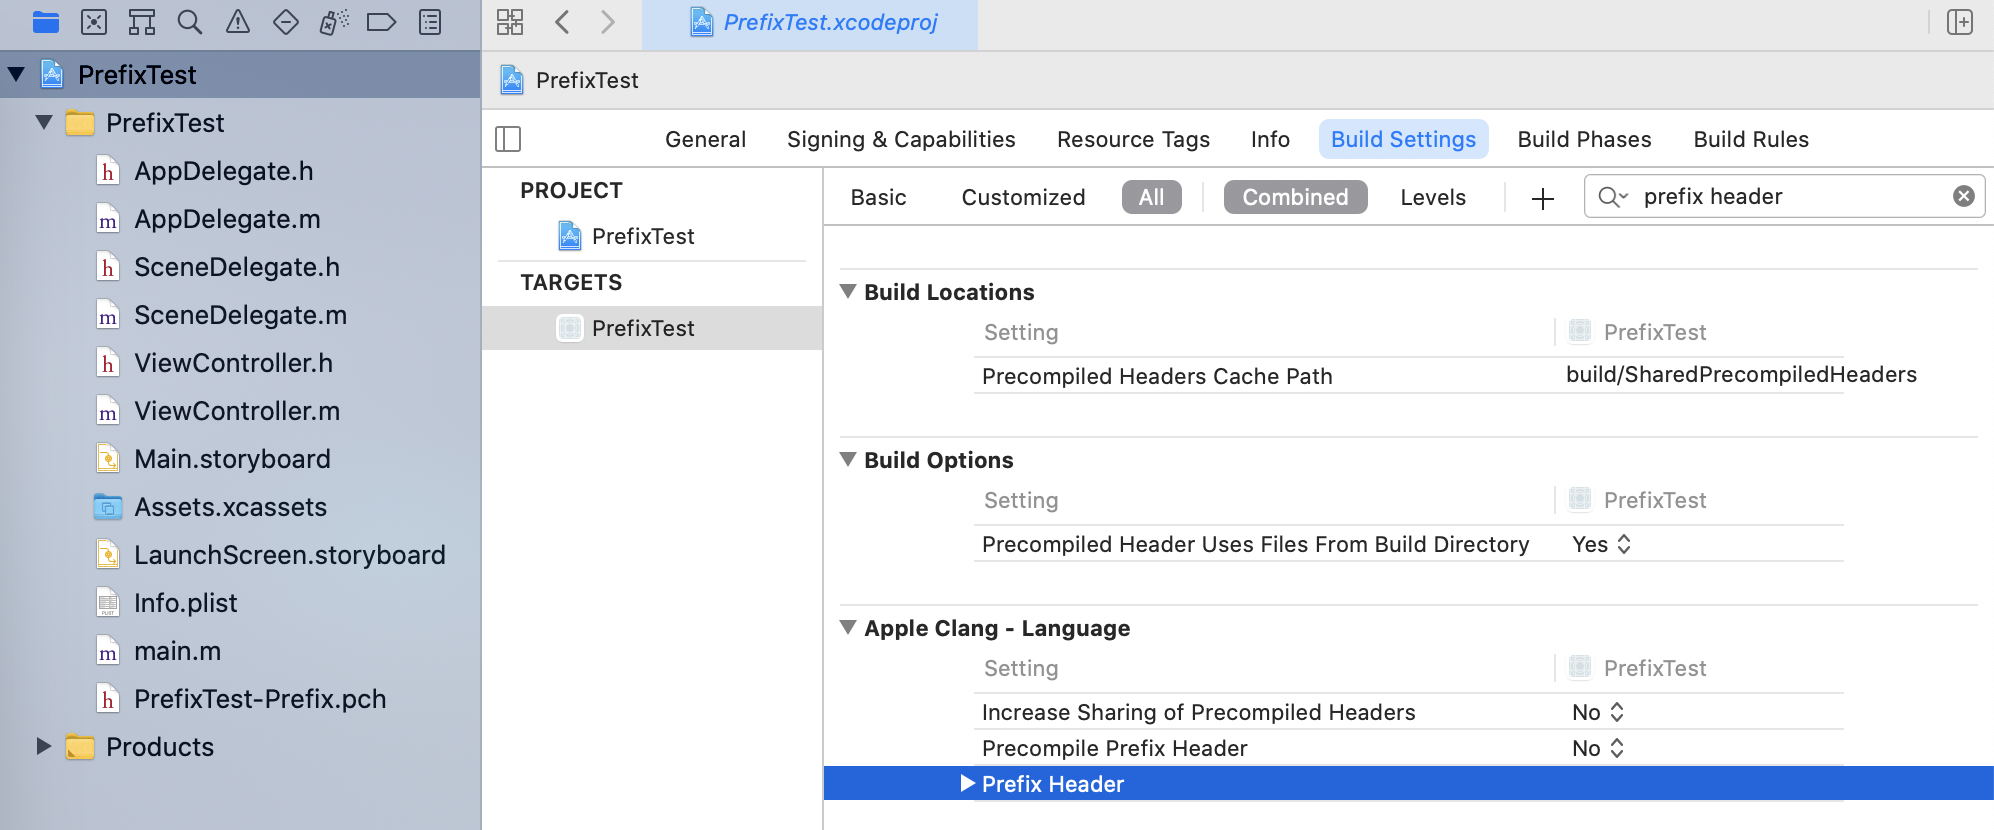Expand the Prefix Header setting row
This screenshot has width=1994, height=830.
[x=967, y=783]
